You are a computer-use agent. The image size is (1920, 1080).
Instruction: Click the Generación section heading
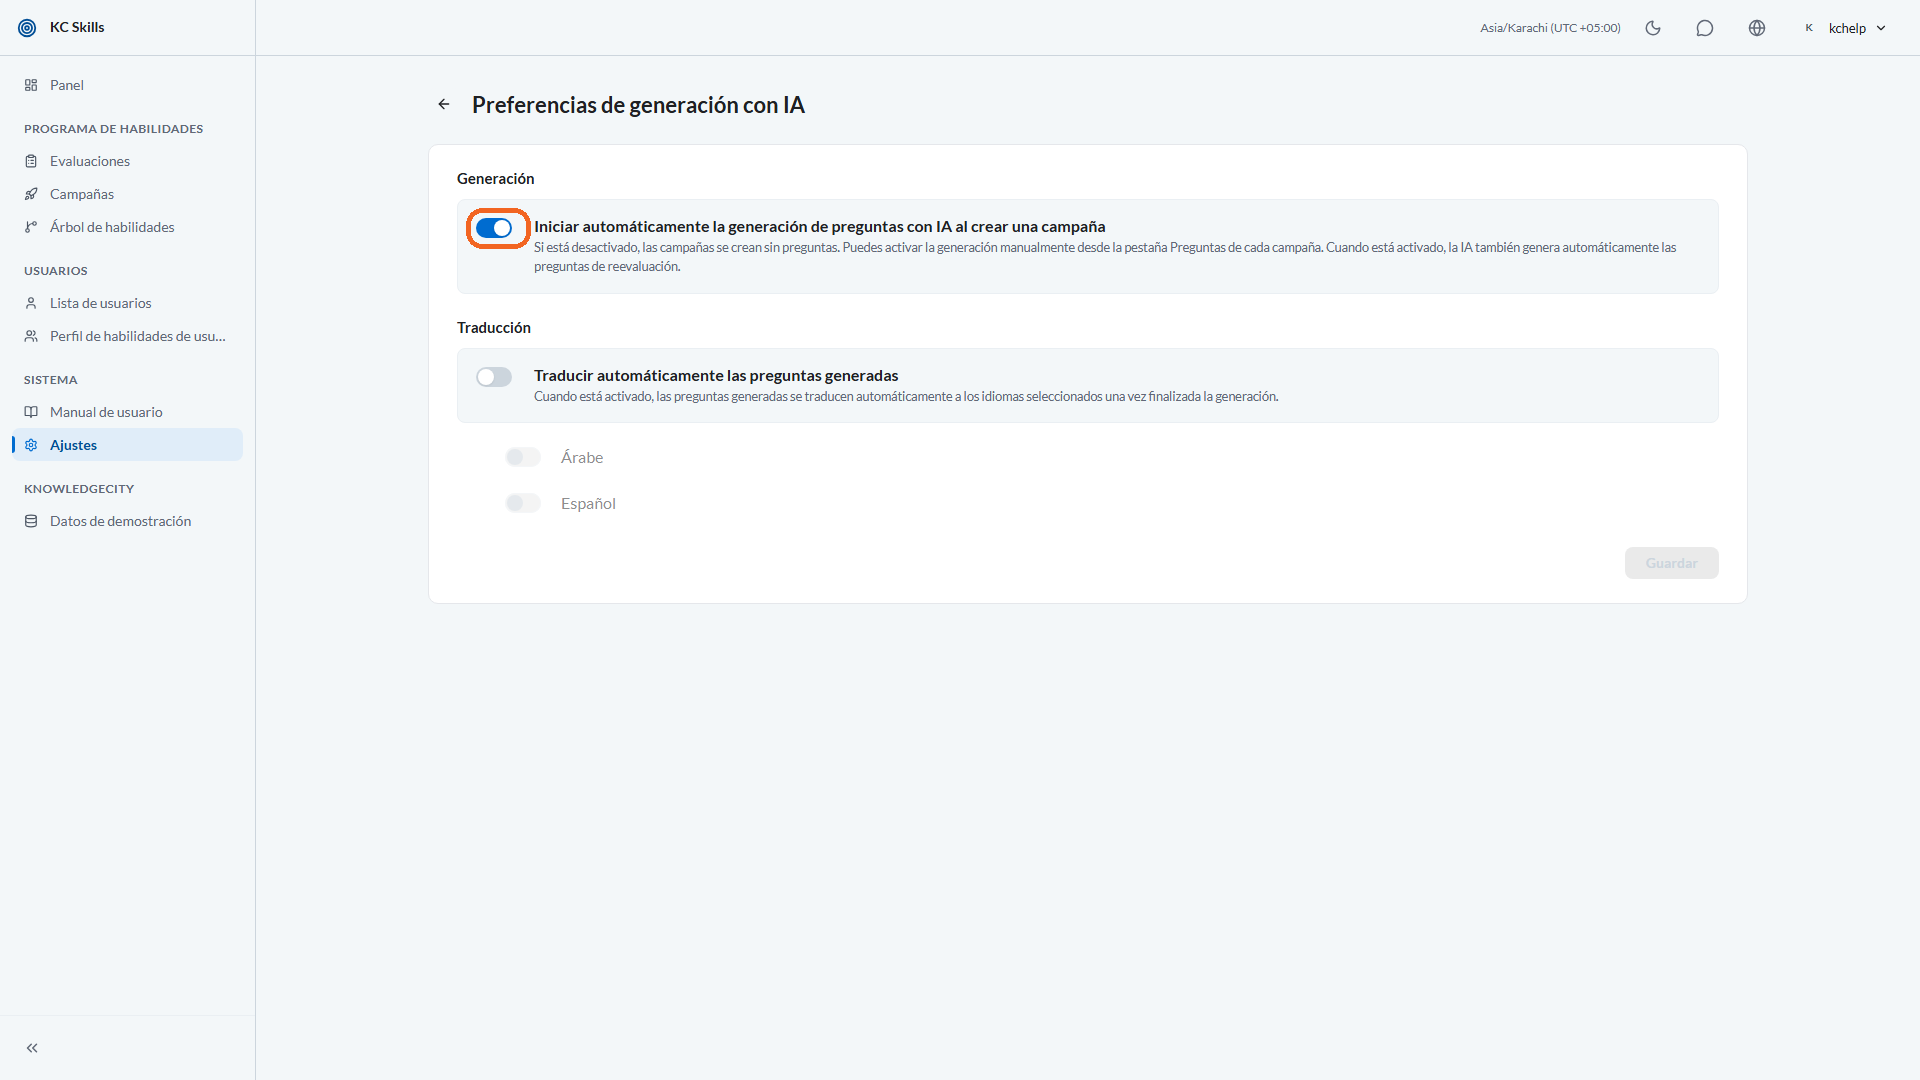point(496,178)
